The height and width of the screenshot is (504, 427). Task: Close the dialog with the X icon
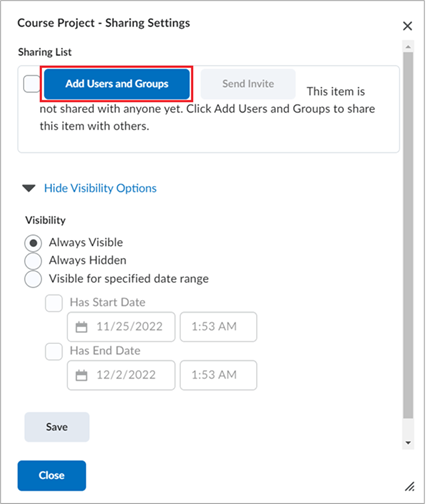[407, 26]
